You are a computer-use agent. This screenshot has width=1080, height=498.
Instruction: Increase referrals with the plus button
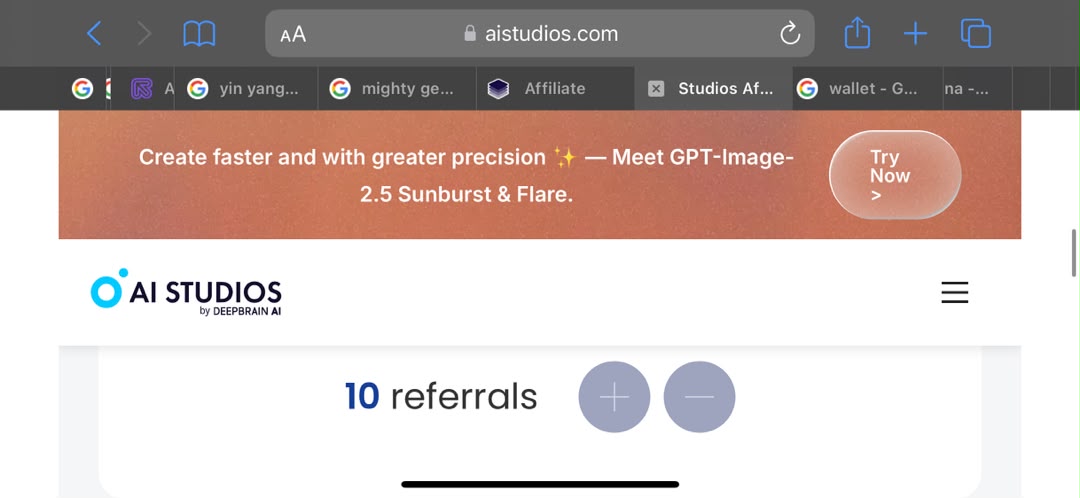click(614, 397)
